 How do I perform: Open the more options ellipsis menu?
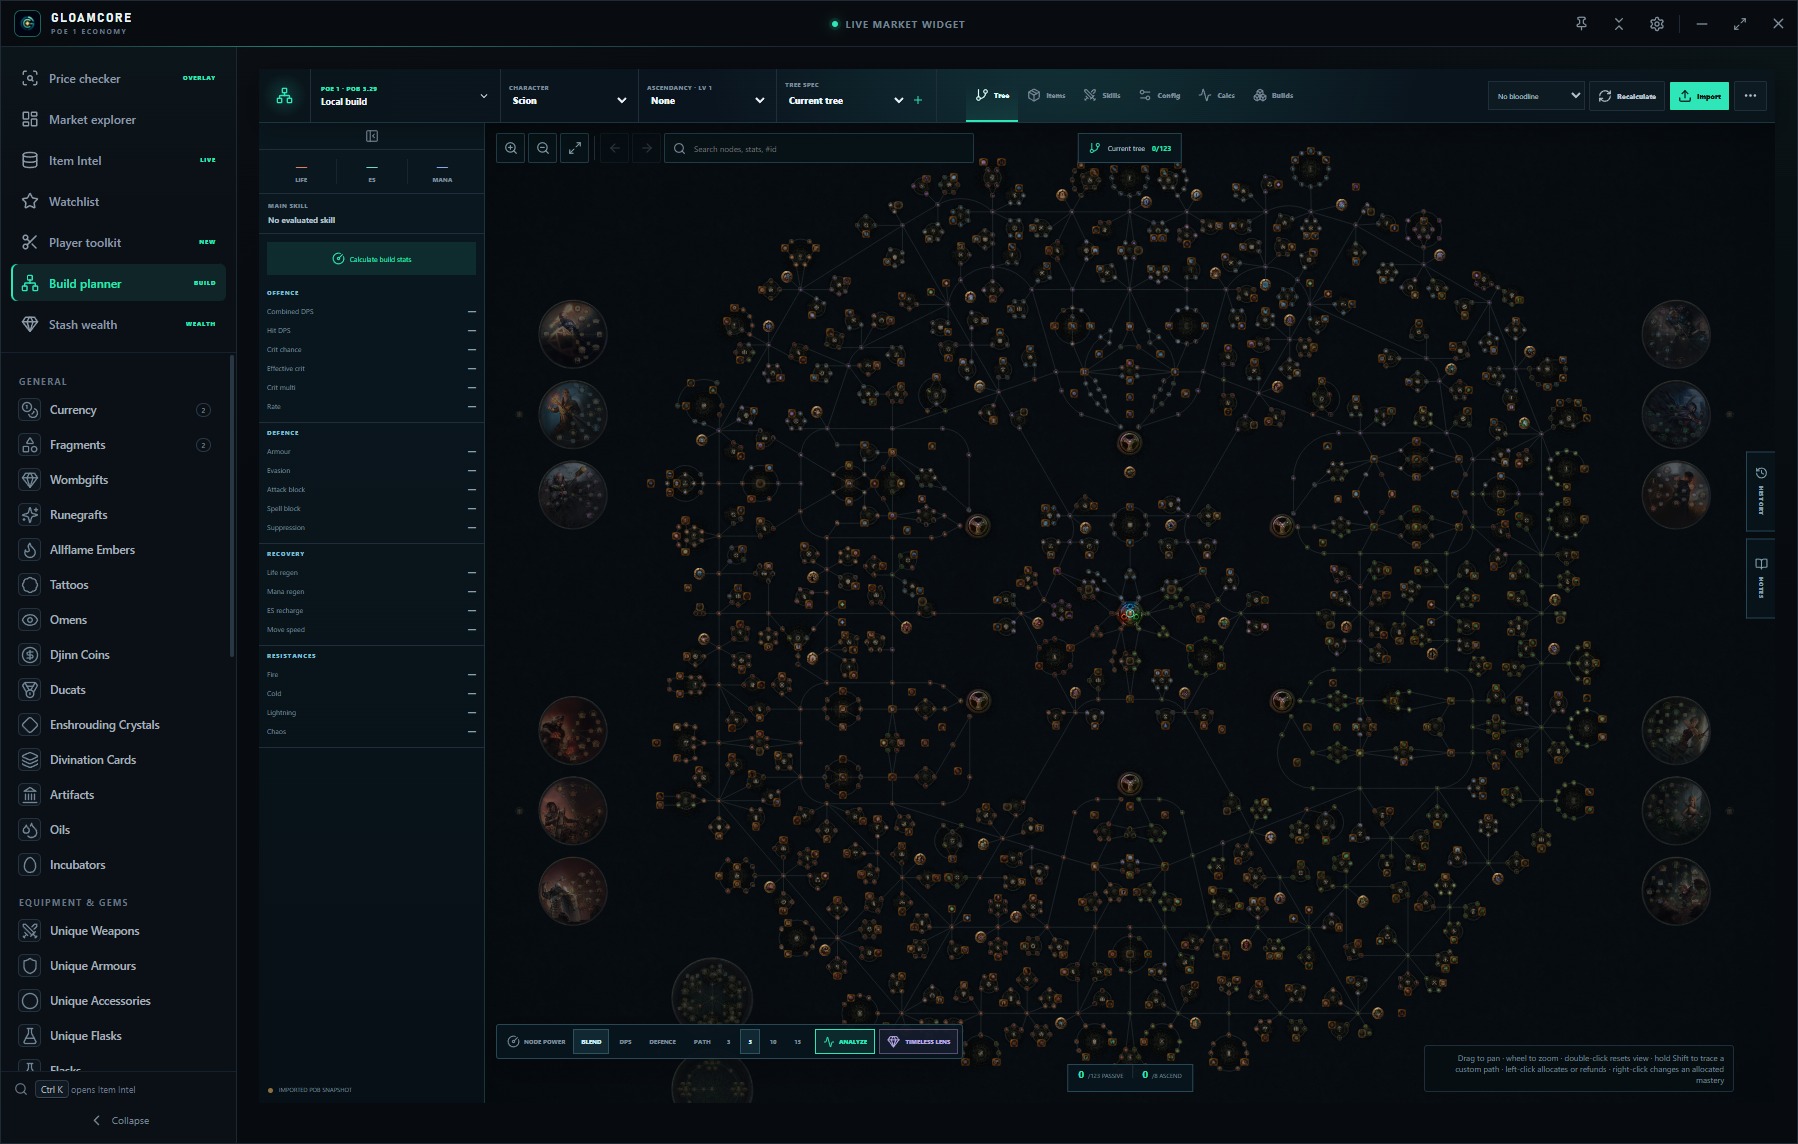1750,96
